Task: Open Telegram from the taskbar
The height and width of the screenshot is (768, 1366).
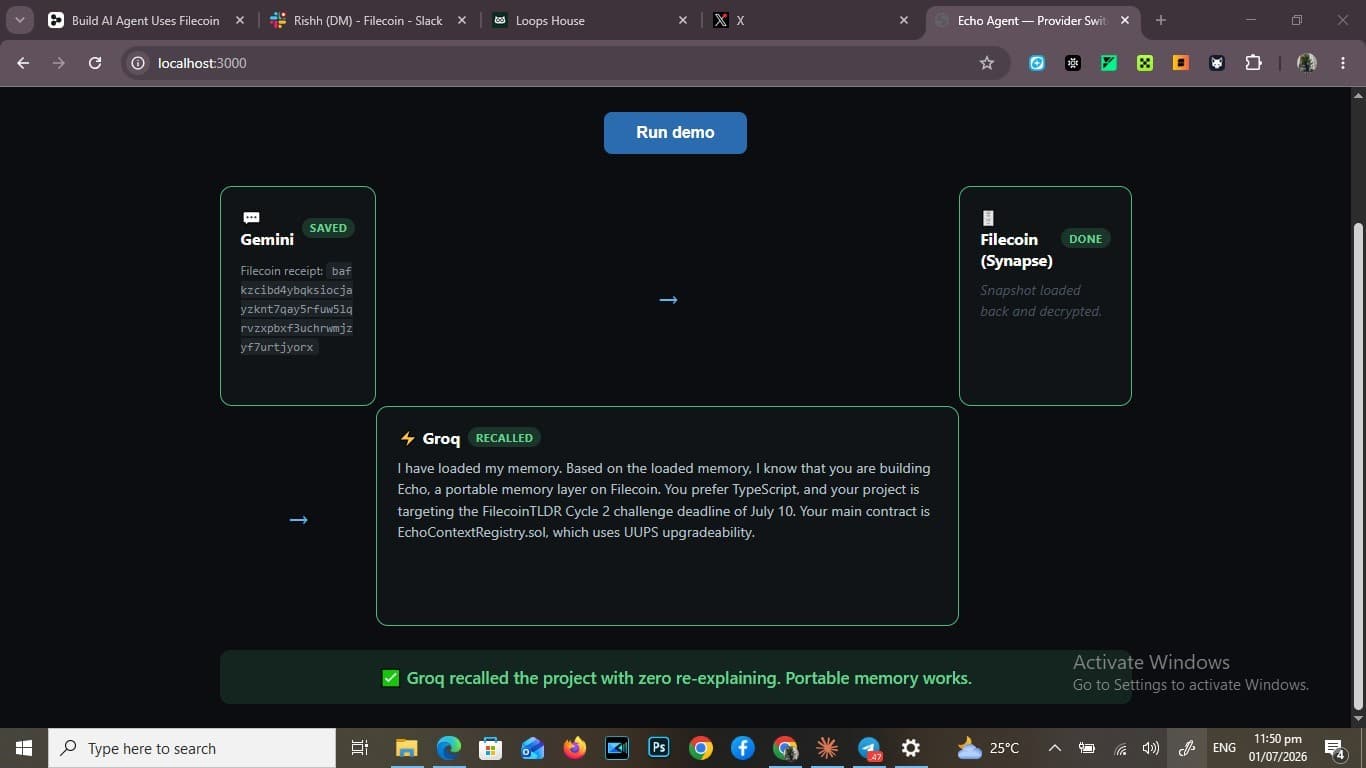Action: tap(869, 748)
